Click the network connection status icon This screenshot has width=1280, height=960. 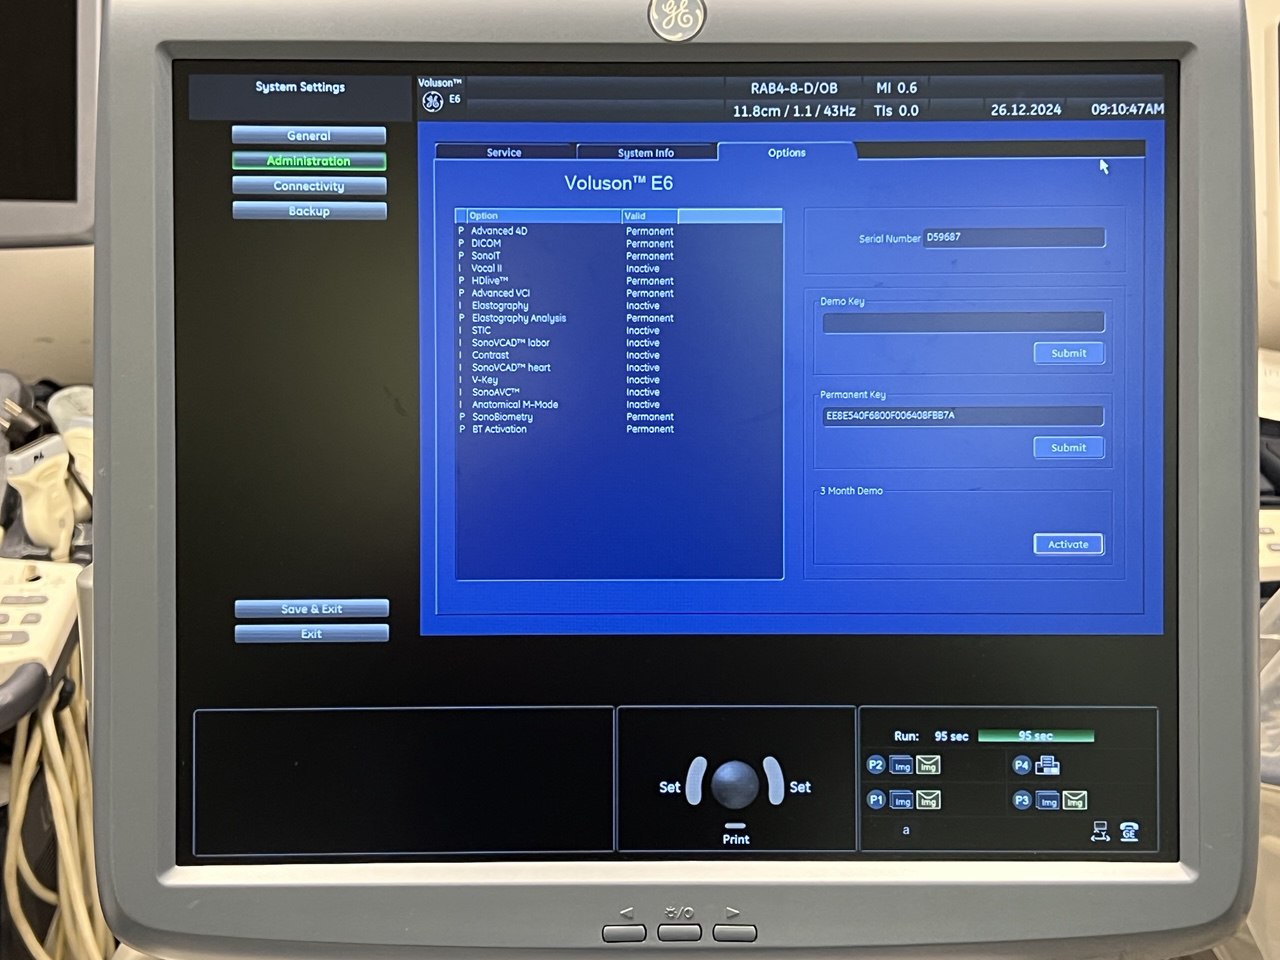click(x=1100, y=831)
